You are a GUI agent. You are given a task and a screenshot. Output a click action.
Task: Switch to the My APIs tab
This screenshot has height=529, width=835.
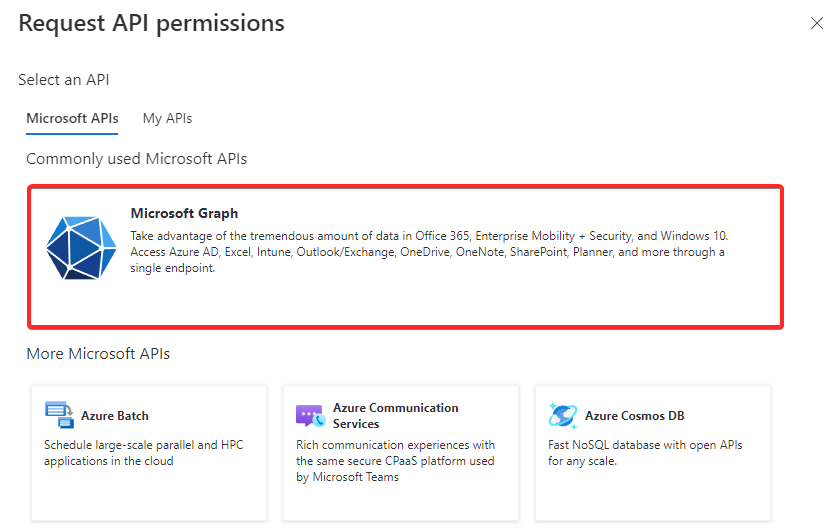(x=167, y=118)
